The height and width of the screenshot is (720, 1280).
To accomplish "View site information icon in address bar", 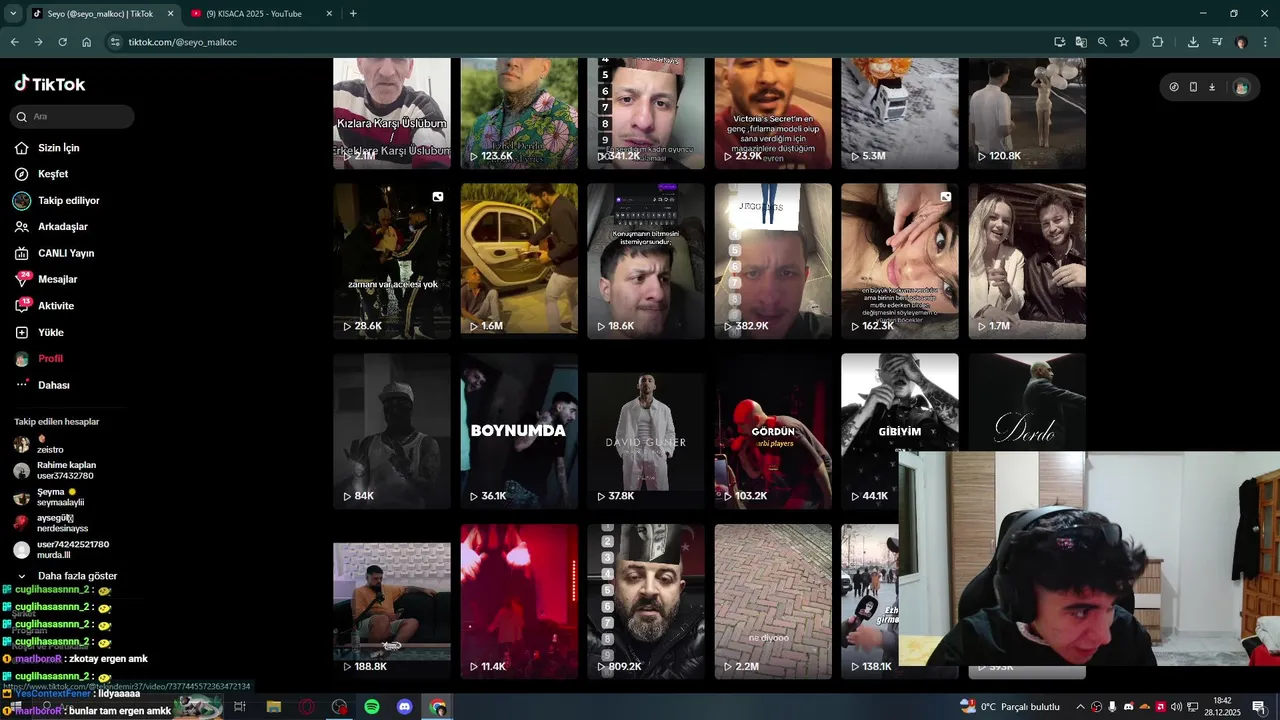I will (x=116, y=42).
